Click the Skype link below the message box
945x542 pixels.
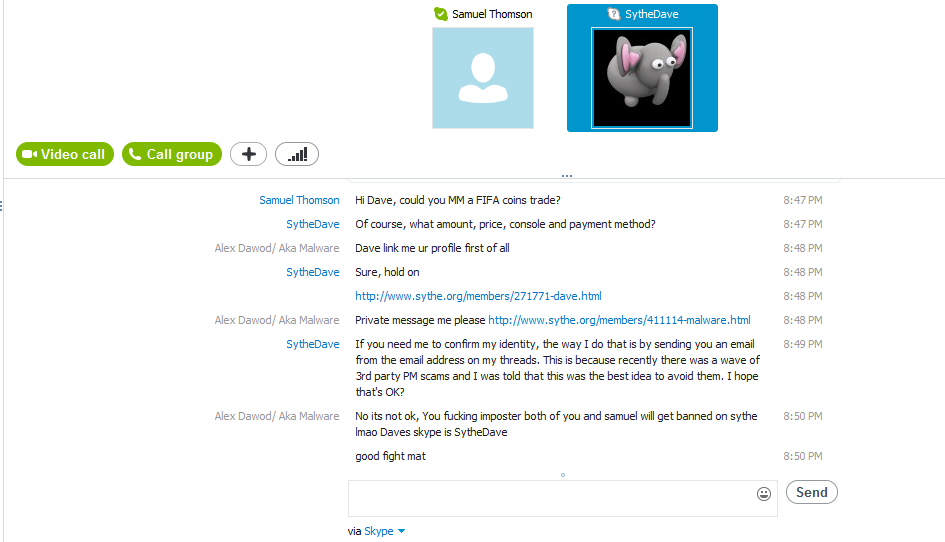click(x=378, y=531)
